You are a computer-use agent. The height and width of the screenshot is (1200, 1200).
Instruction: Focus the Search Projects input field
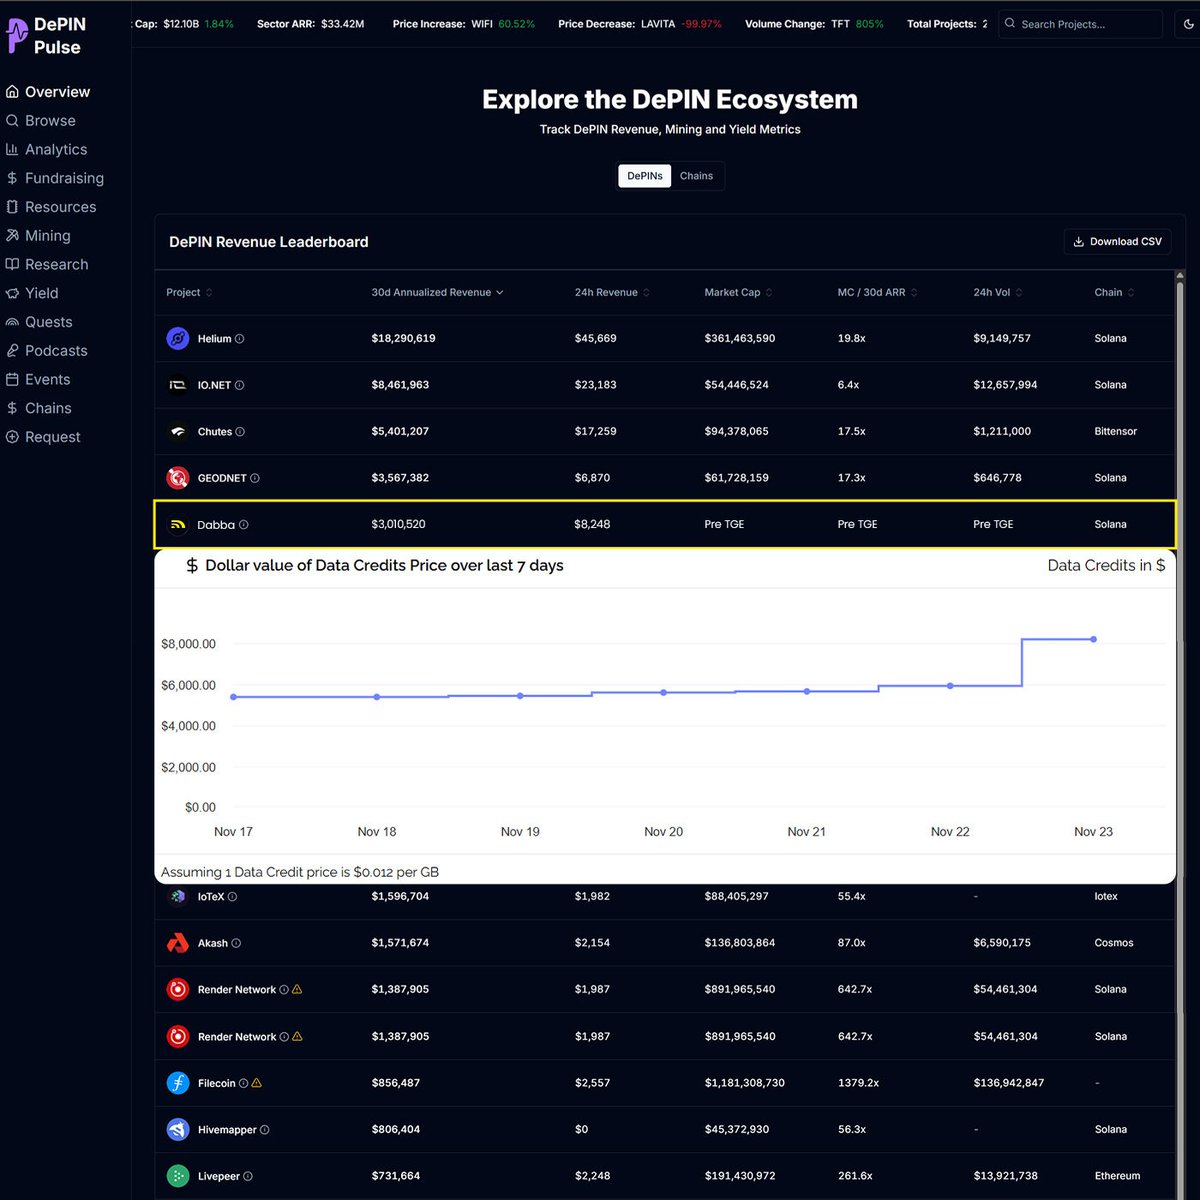[x=1080, y=24]
